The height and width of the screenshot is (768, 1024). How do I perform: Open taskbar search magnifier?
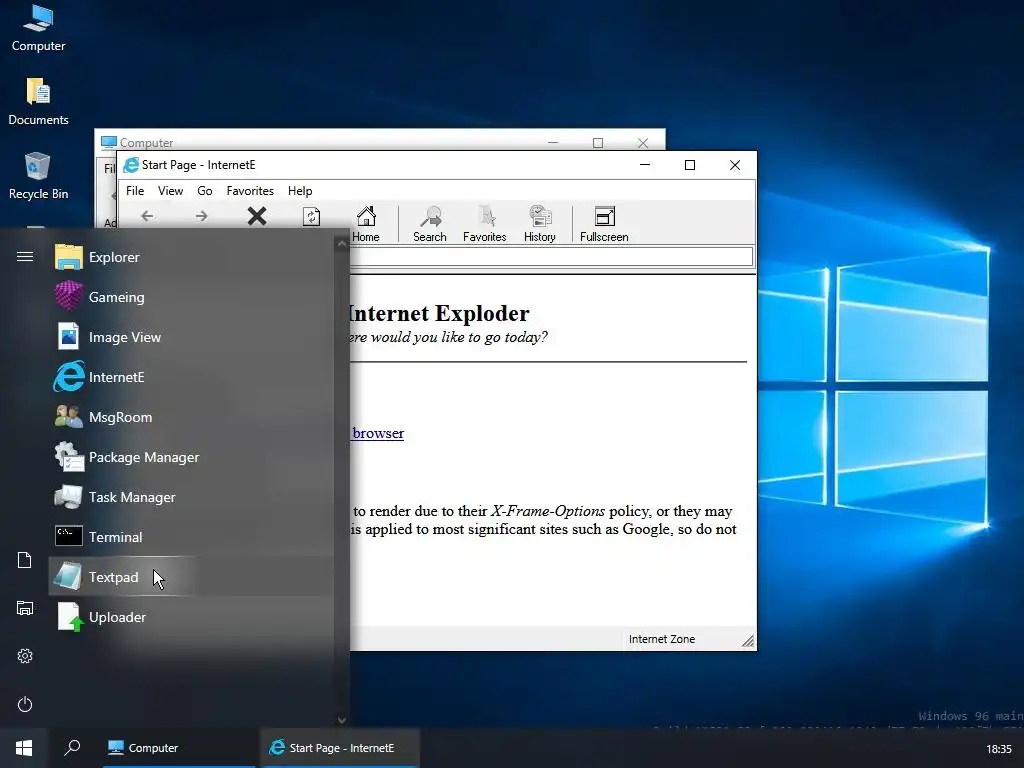point(72,748)
